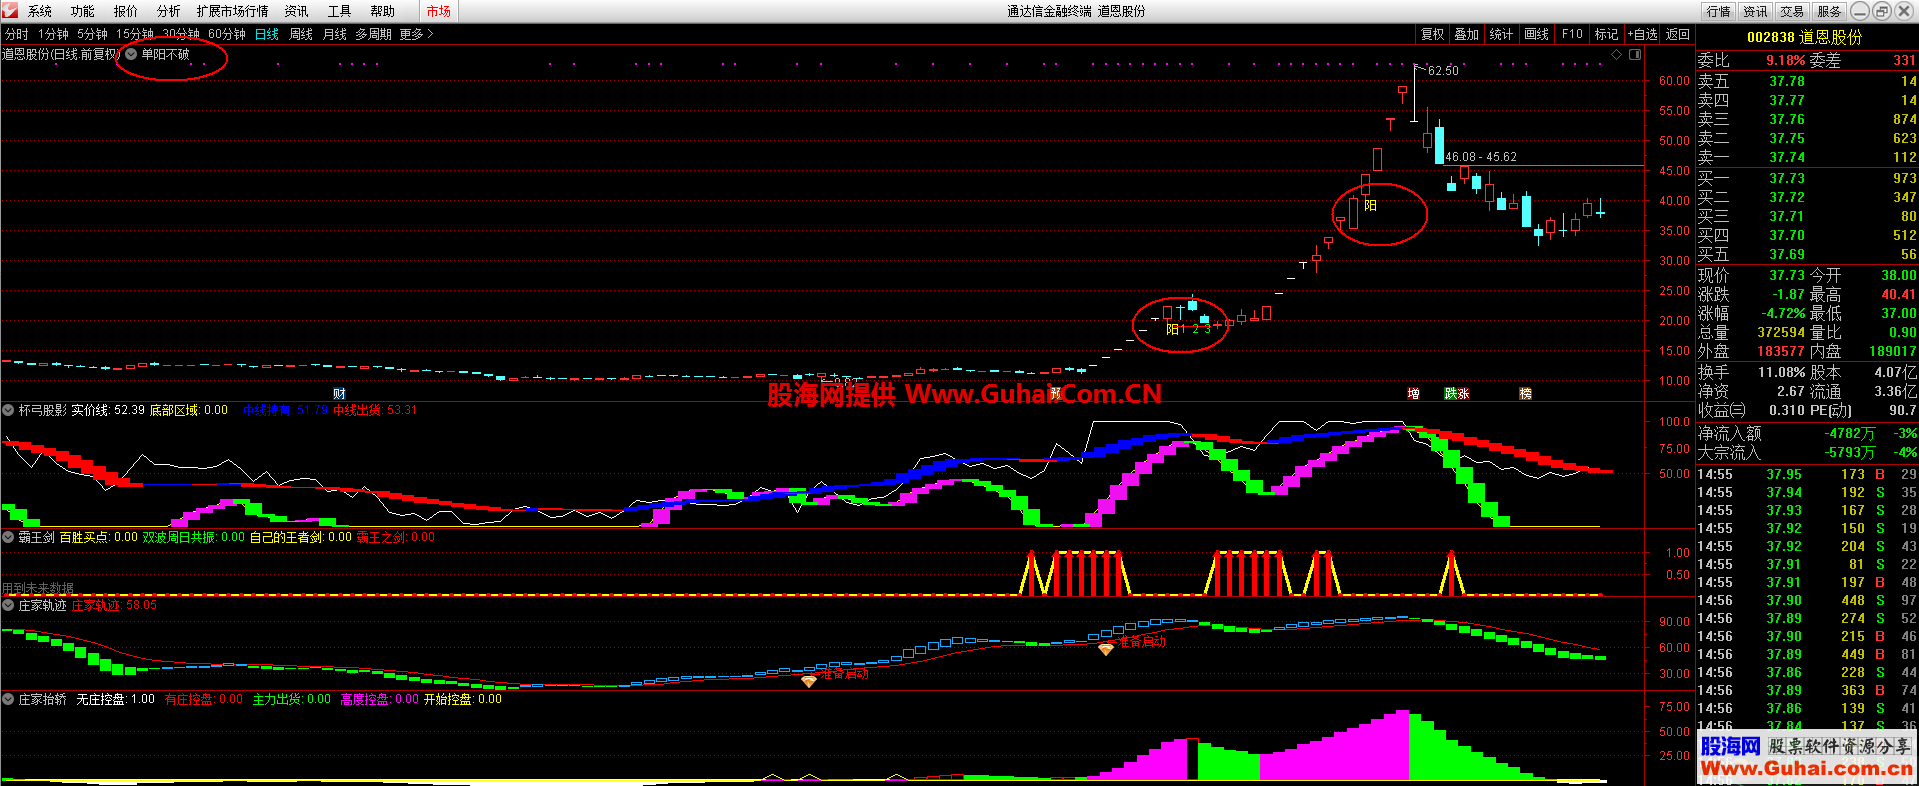
Task: Minimize the Tongdaxin window
Action: [1860, 11]
